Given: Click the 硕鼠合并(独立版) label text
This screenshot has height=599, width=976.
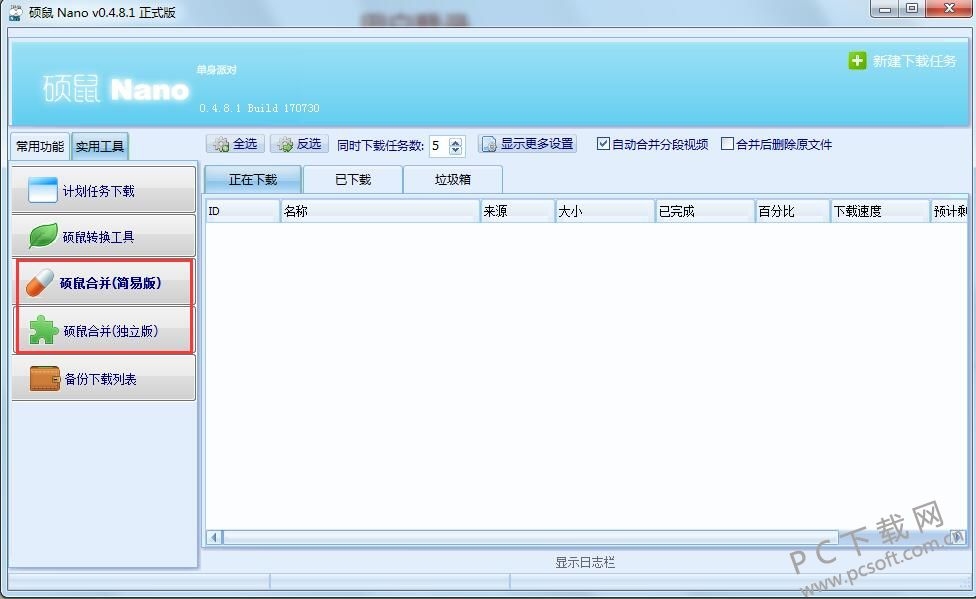Looking at the screenshot, I should pos(111,331).
